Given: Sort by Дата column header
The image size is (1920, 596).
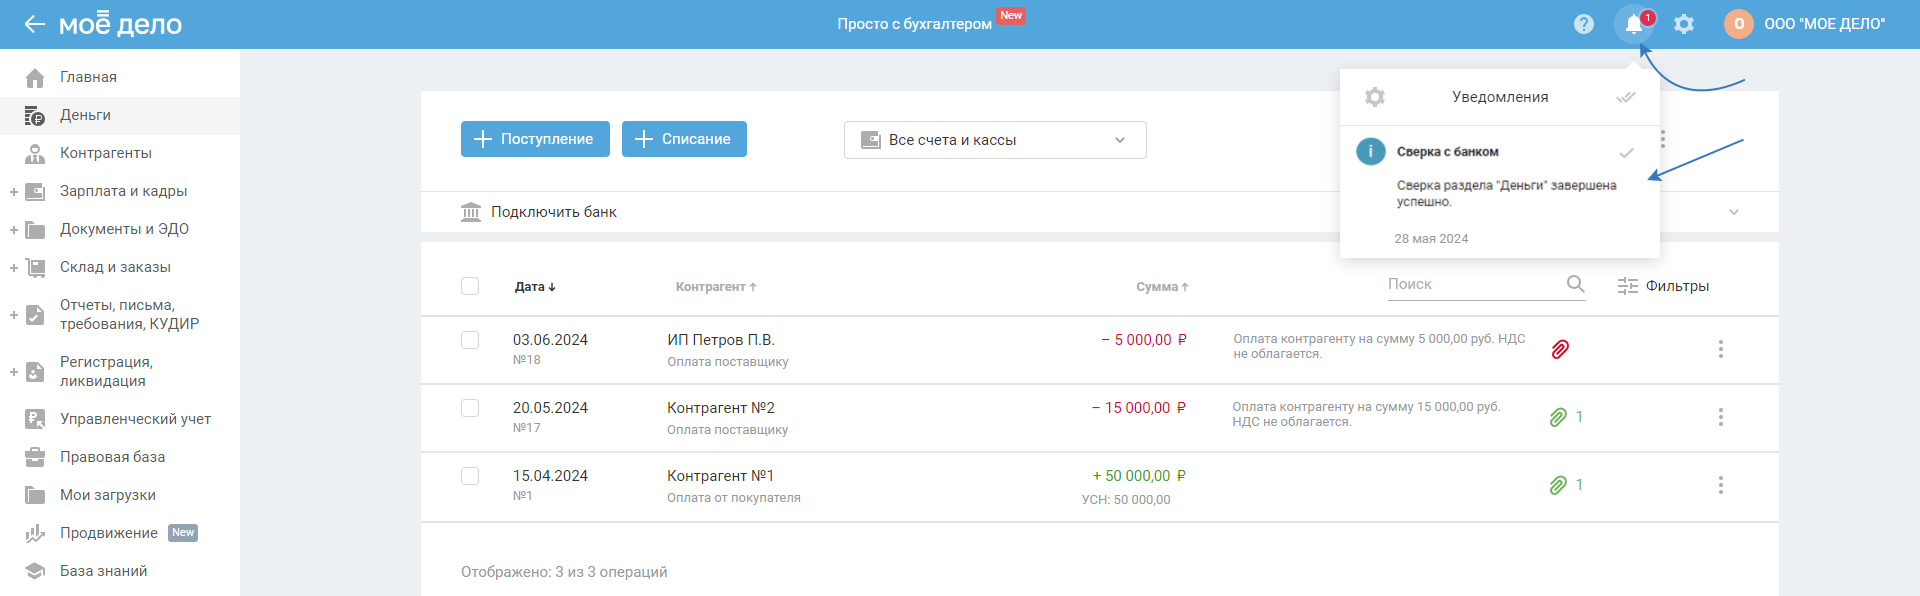Looking at the screenshot, I should coord(535,287).
